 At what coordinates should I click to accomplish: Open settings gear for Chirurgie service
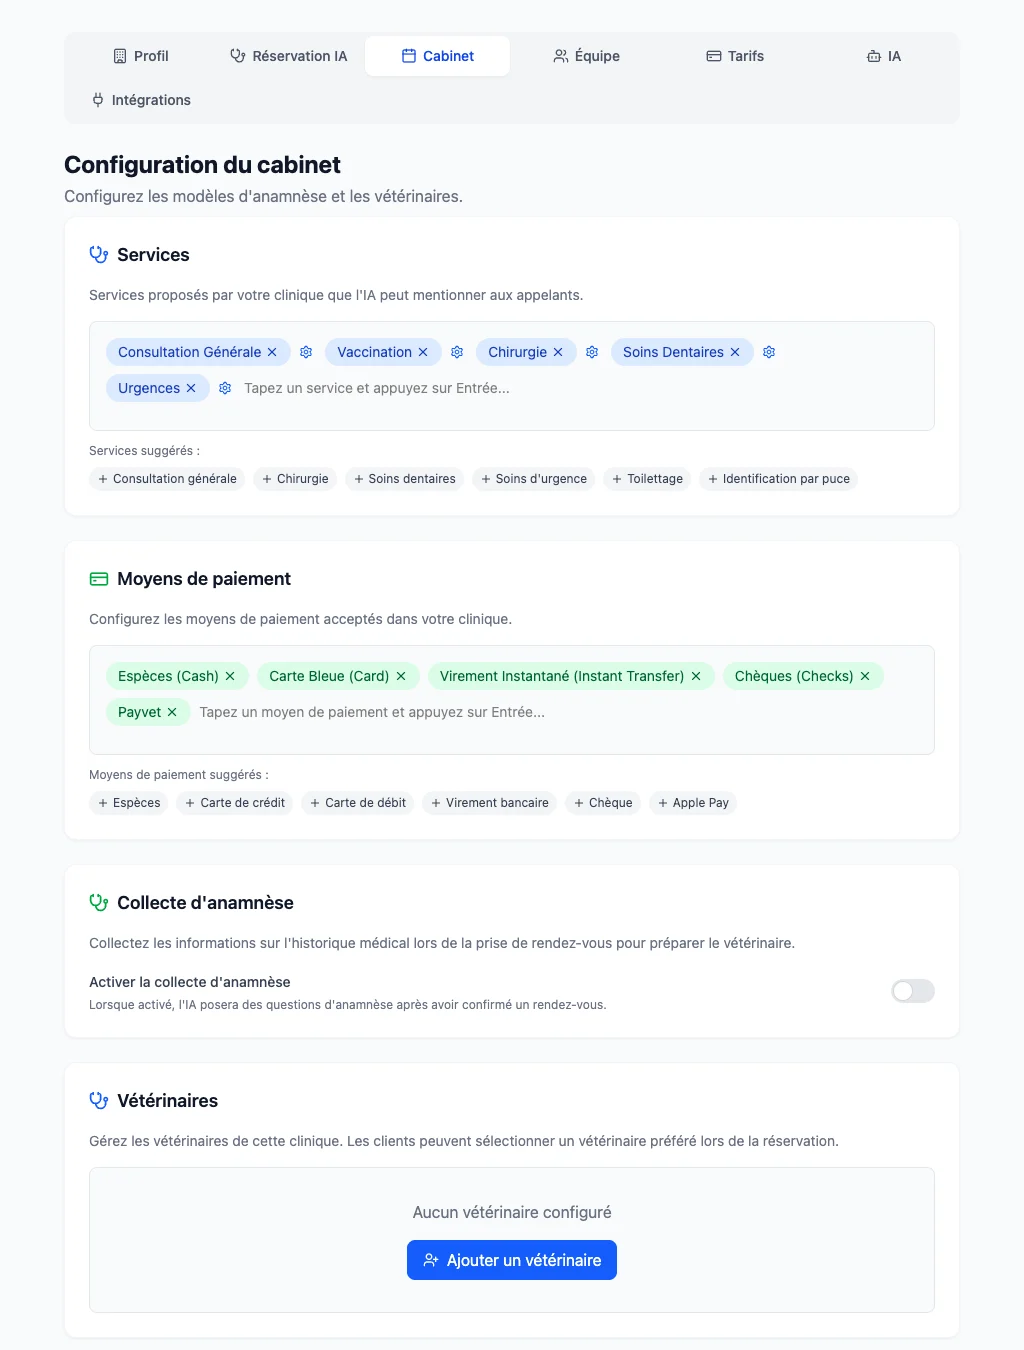coord(592,352)
